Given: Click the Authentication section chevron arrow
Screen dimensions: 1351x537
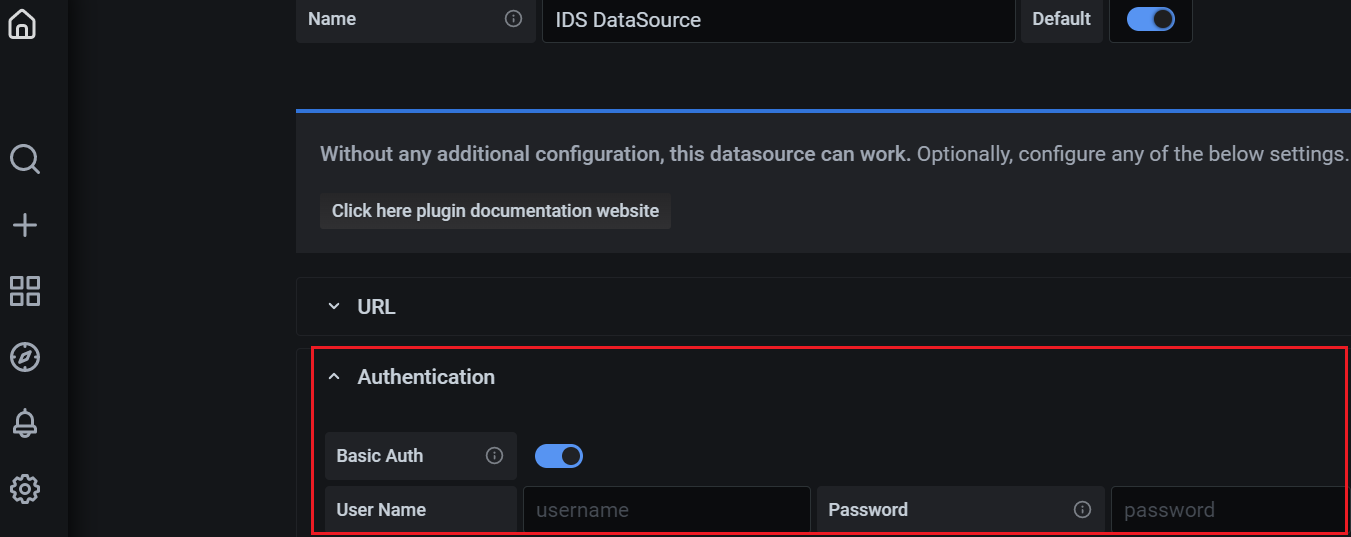Looking at the screenshot, I should click(334, 377).
